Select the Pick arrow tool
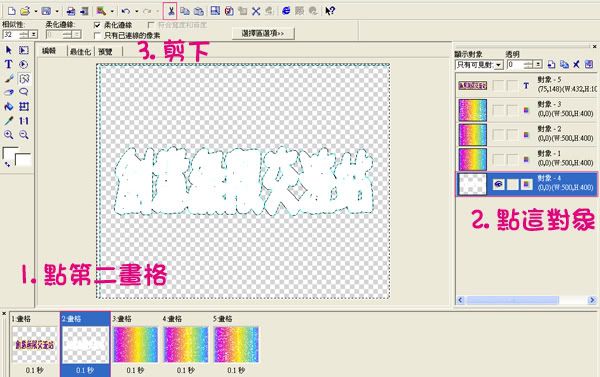The image size is (600, 377). tap(9, 50)
